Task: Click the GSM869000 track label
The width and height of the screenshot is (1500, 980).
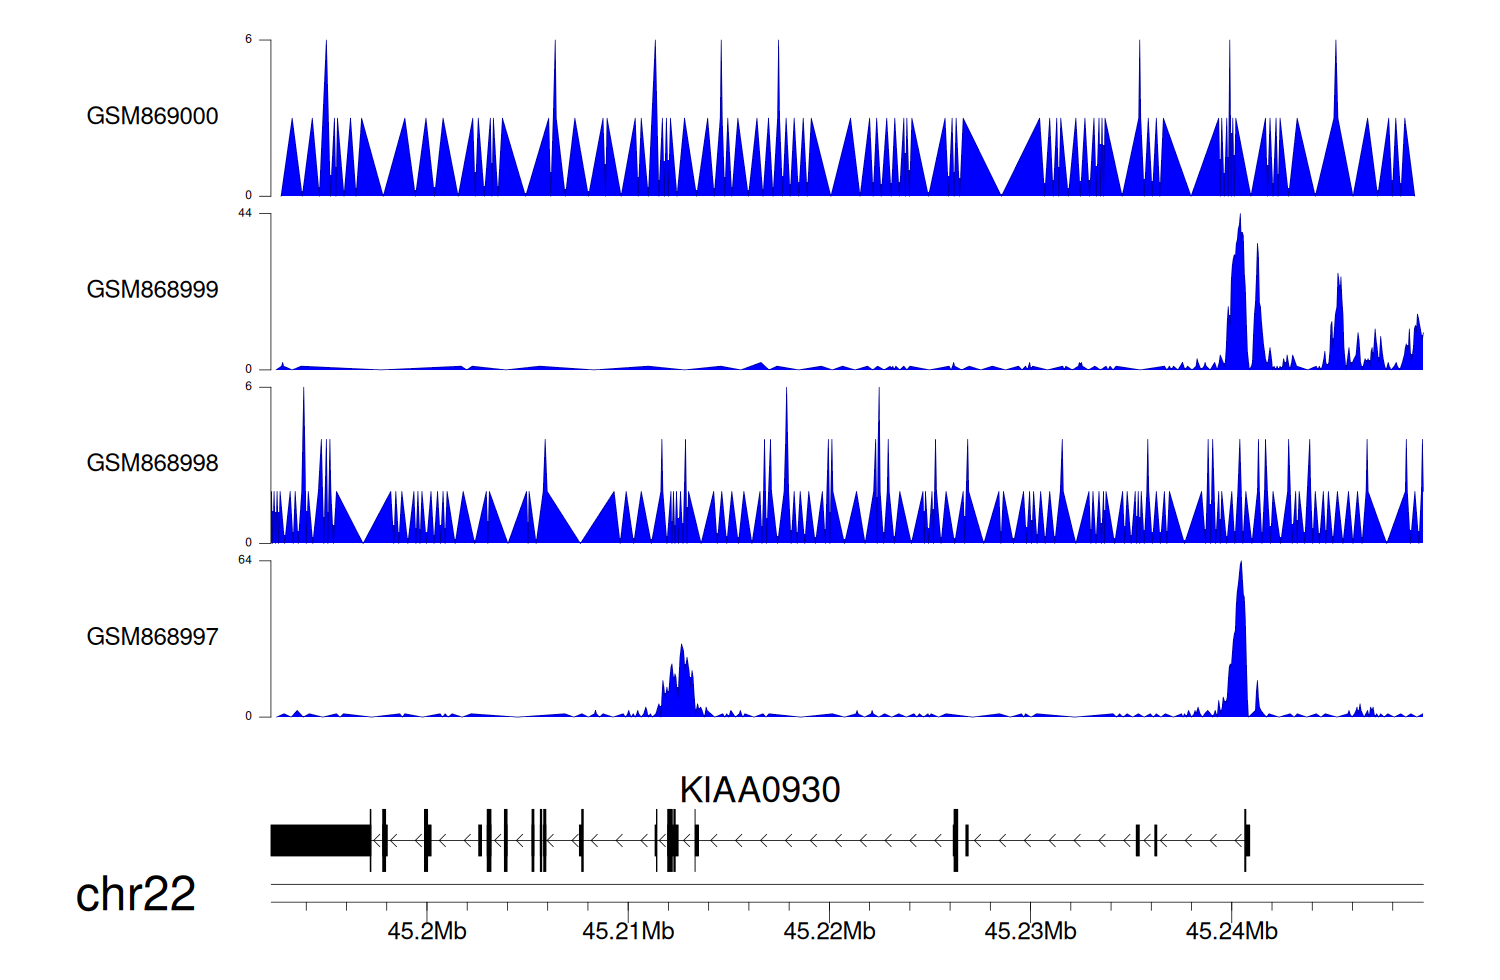Action: pyautogui.click(x=152, y=116)
